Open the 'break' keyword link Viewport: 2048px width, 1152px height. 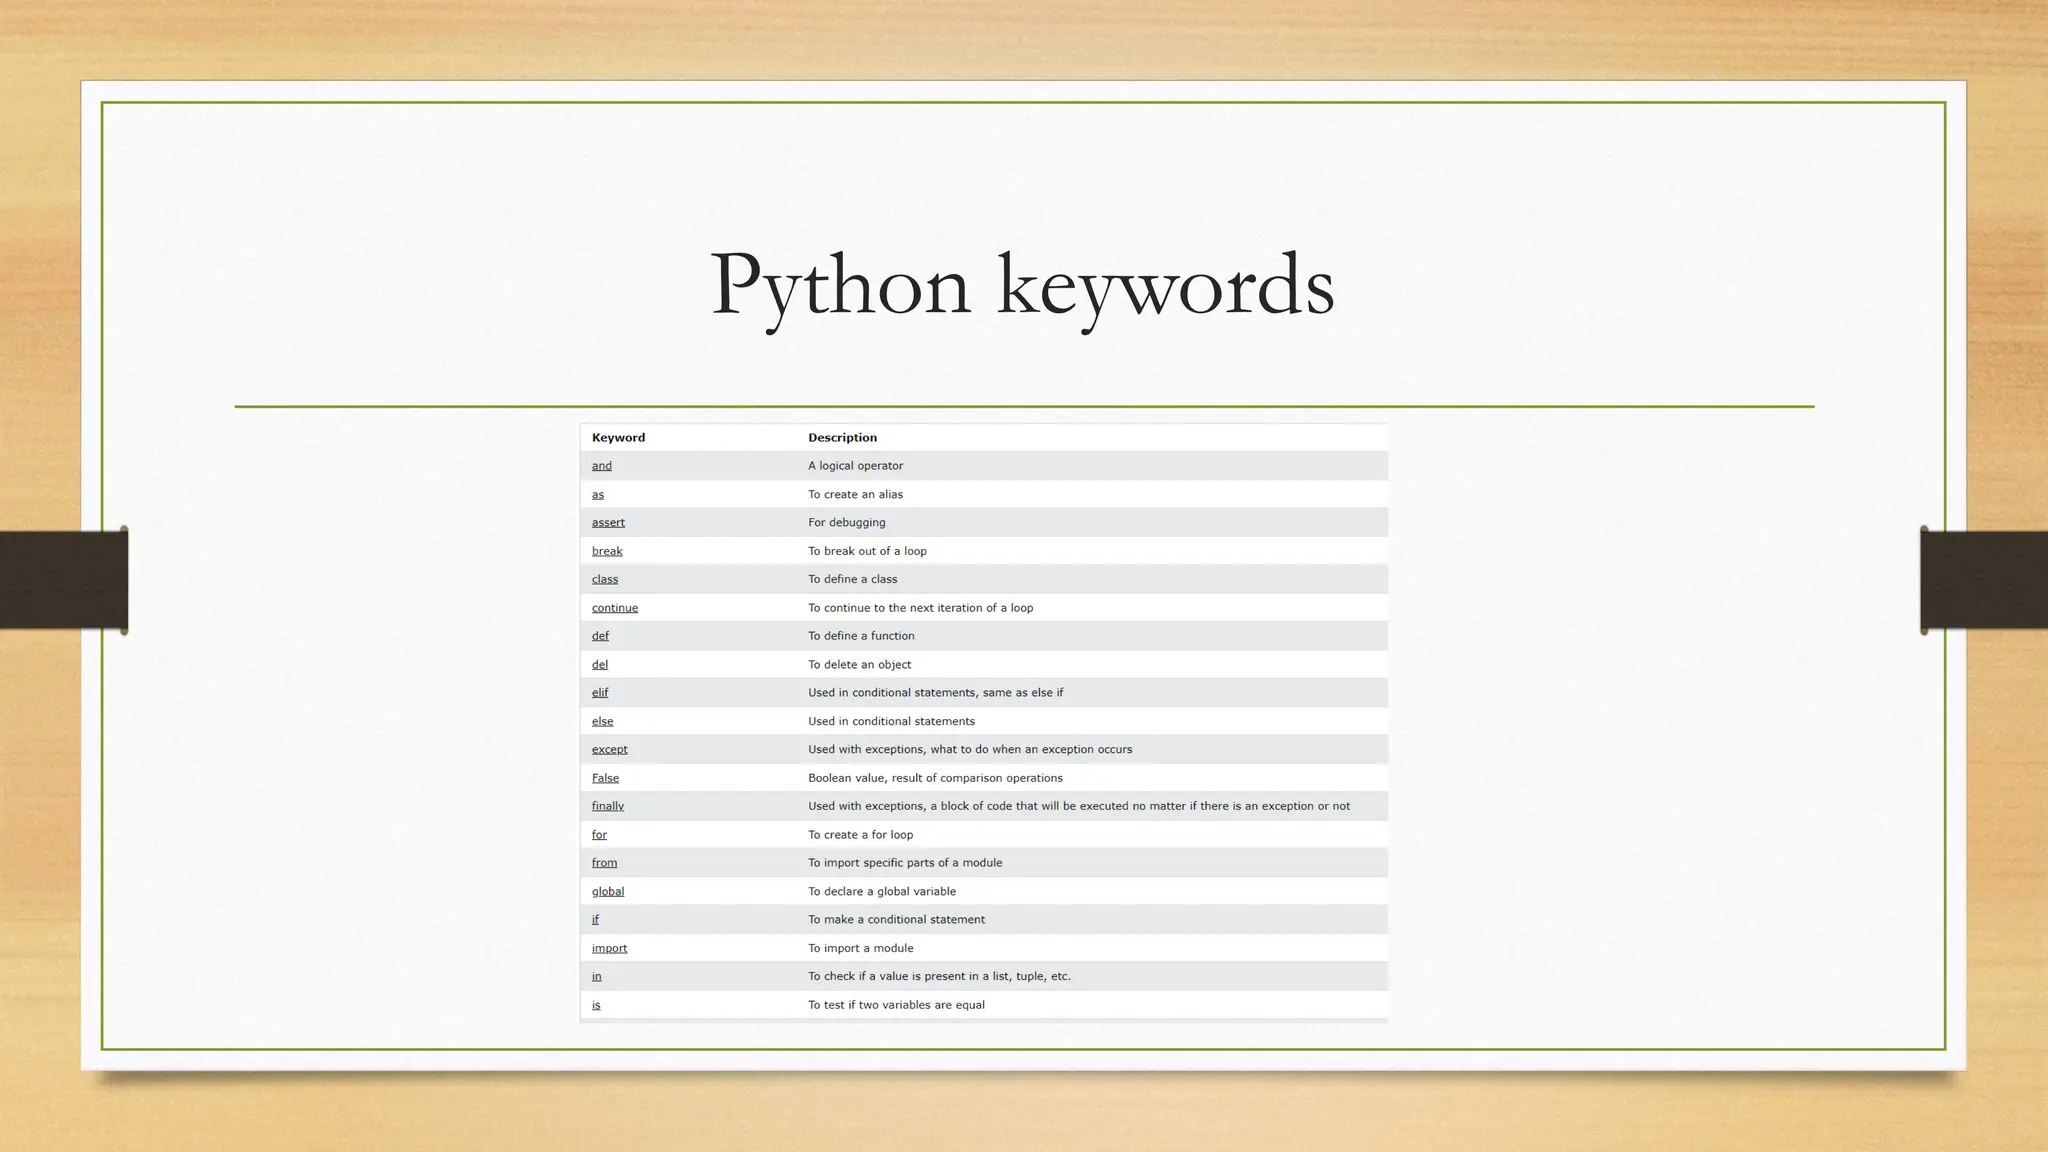[x=606, y=551]
